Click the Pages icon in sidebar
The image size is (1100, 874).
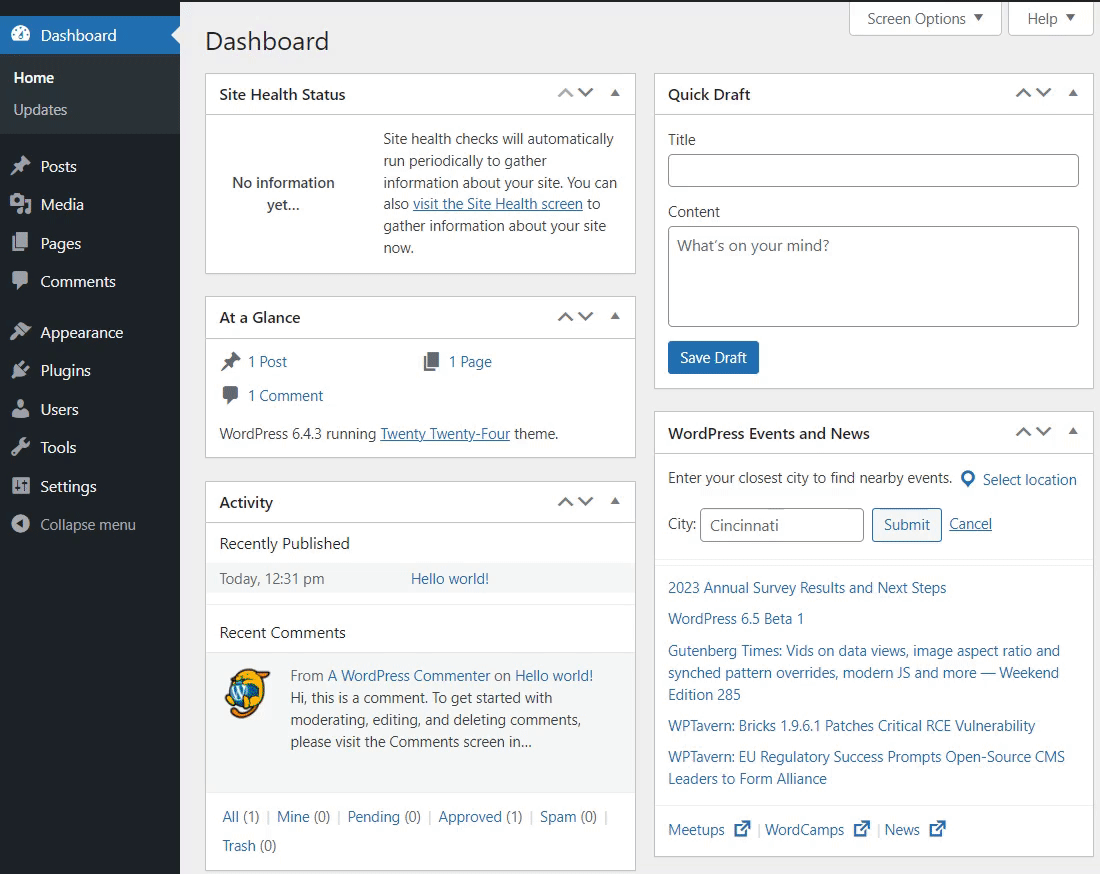click(x=21, y=243)
